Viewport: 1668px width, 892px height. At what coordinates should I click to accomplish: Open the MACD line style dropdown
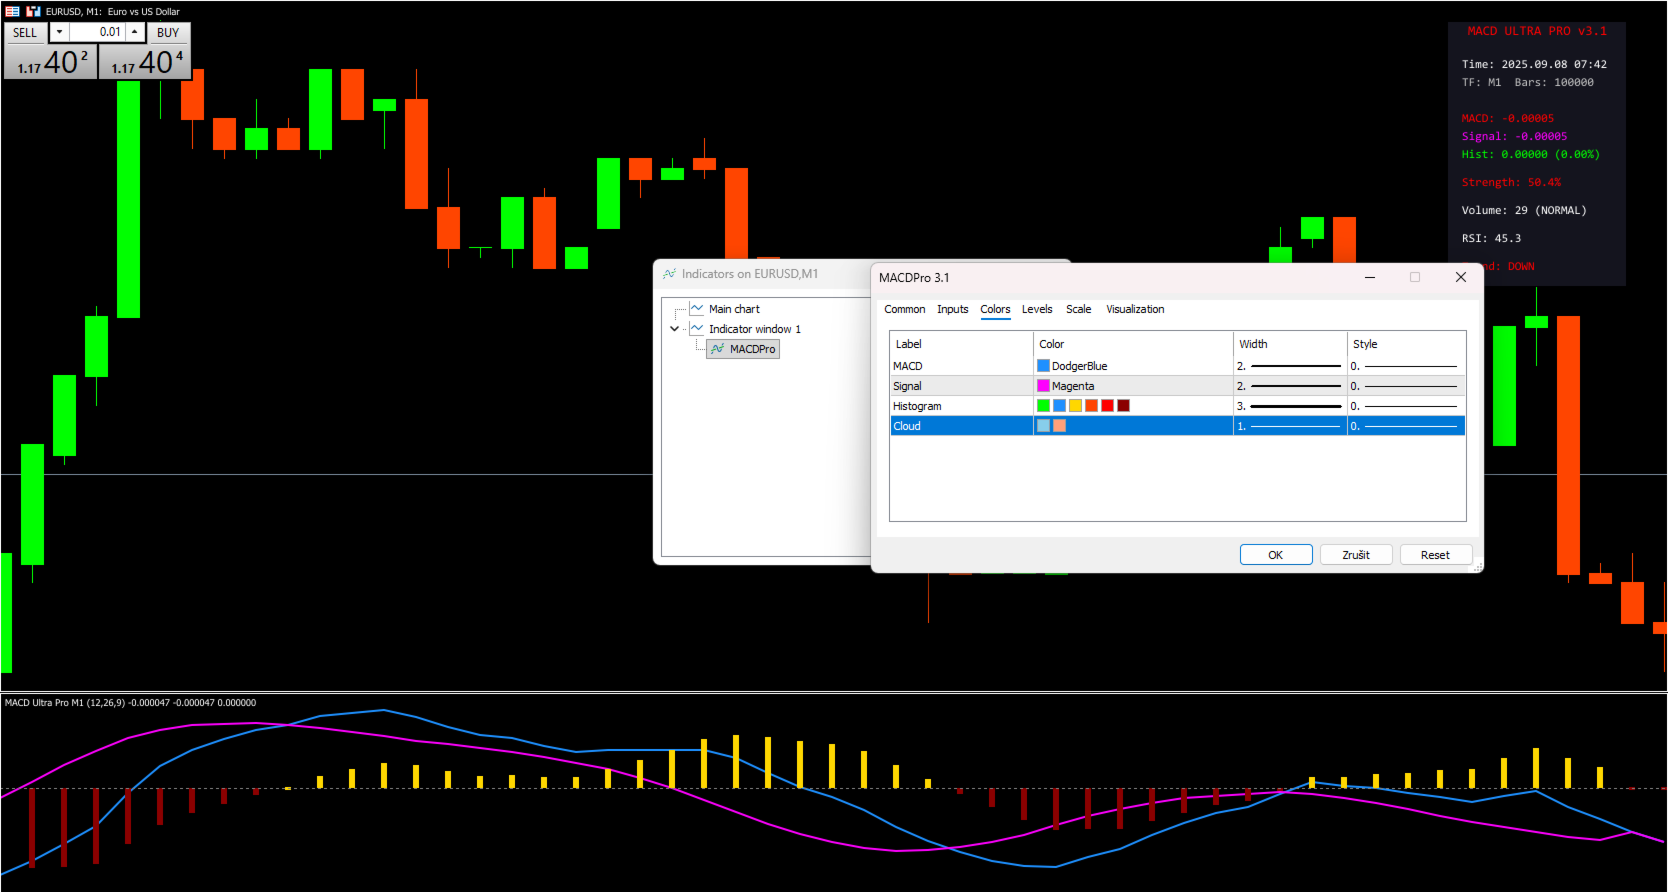(1406, 366)
